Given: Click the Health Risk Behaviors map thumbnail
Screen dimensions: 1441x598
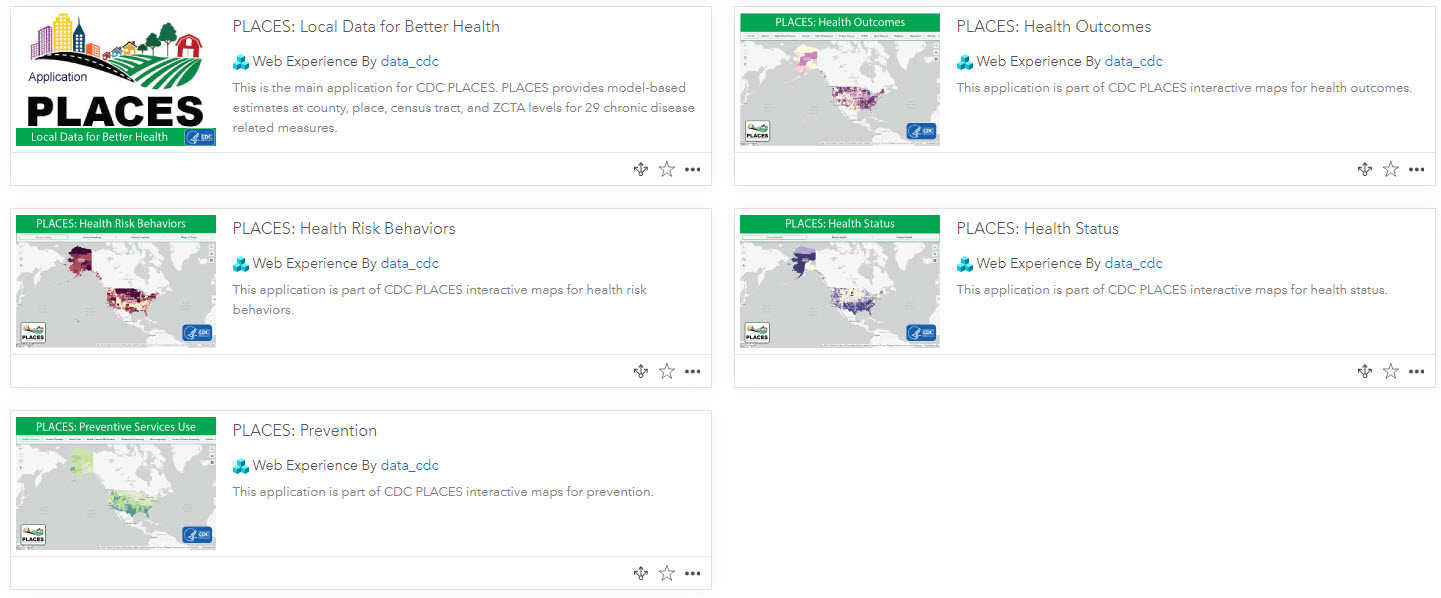Looking at the screenshot, I should tap(116, 282).
